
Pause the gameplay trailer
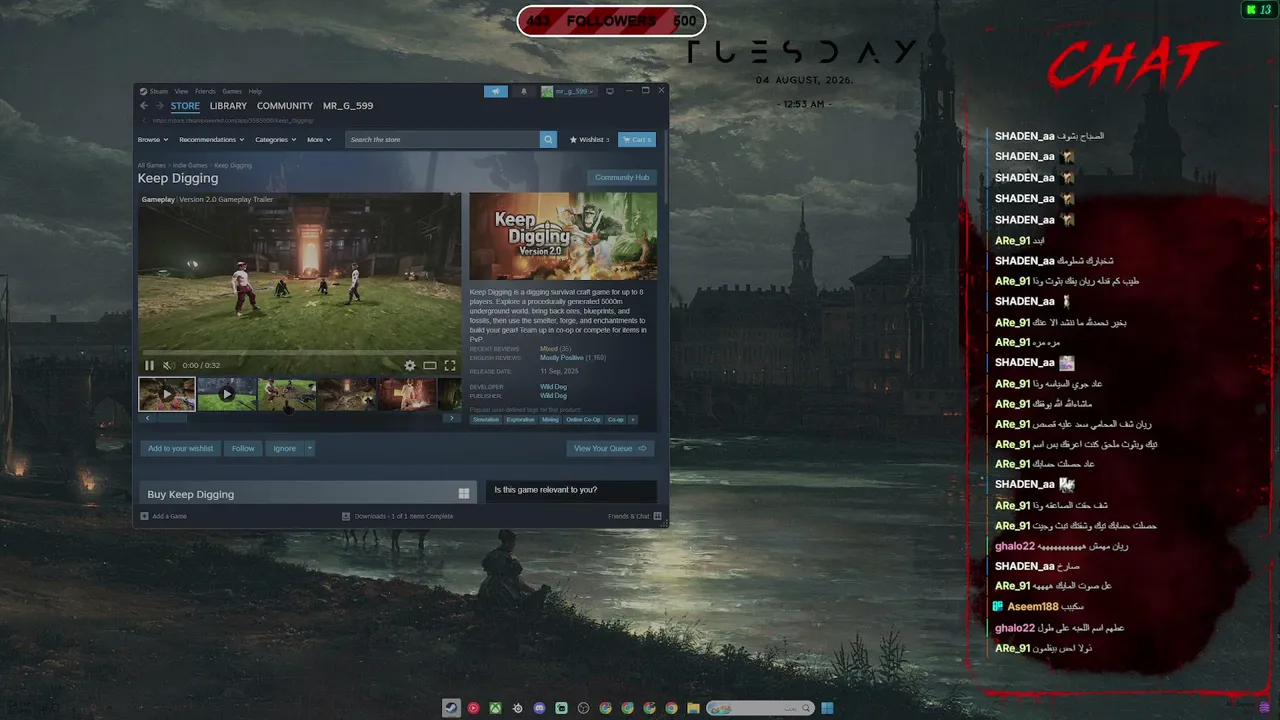(150, 366)
